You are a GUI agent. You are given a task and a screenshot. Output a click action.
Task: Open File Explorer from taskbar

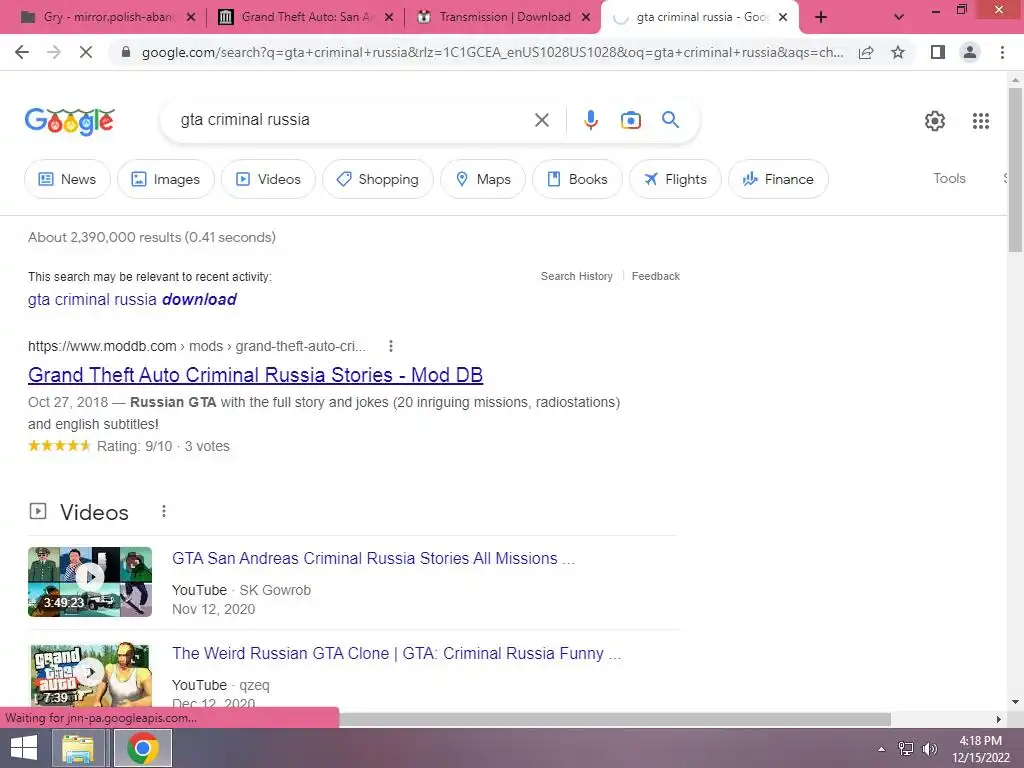point(78,748)
